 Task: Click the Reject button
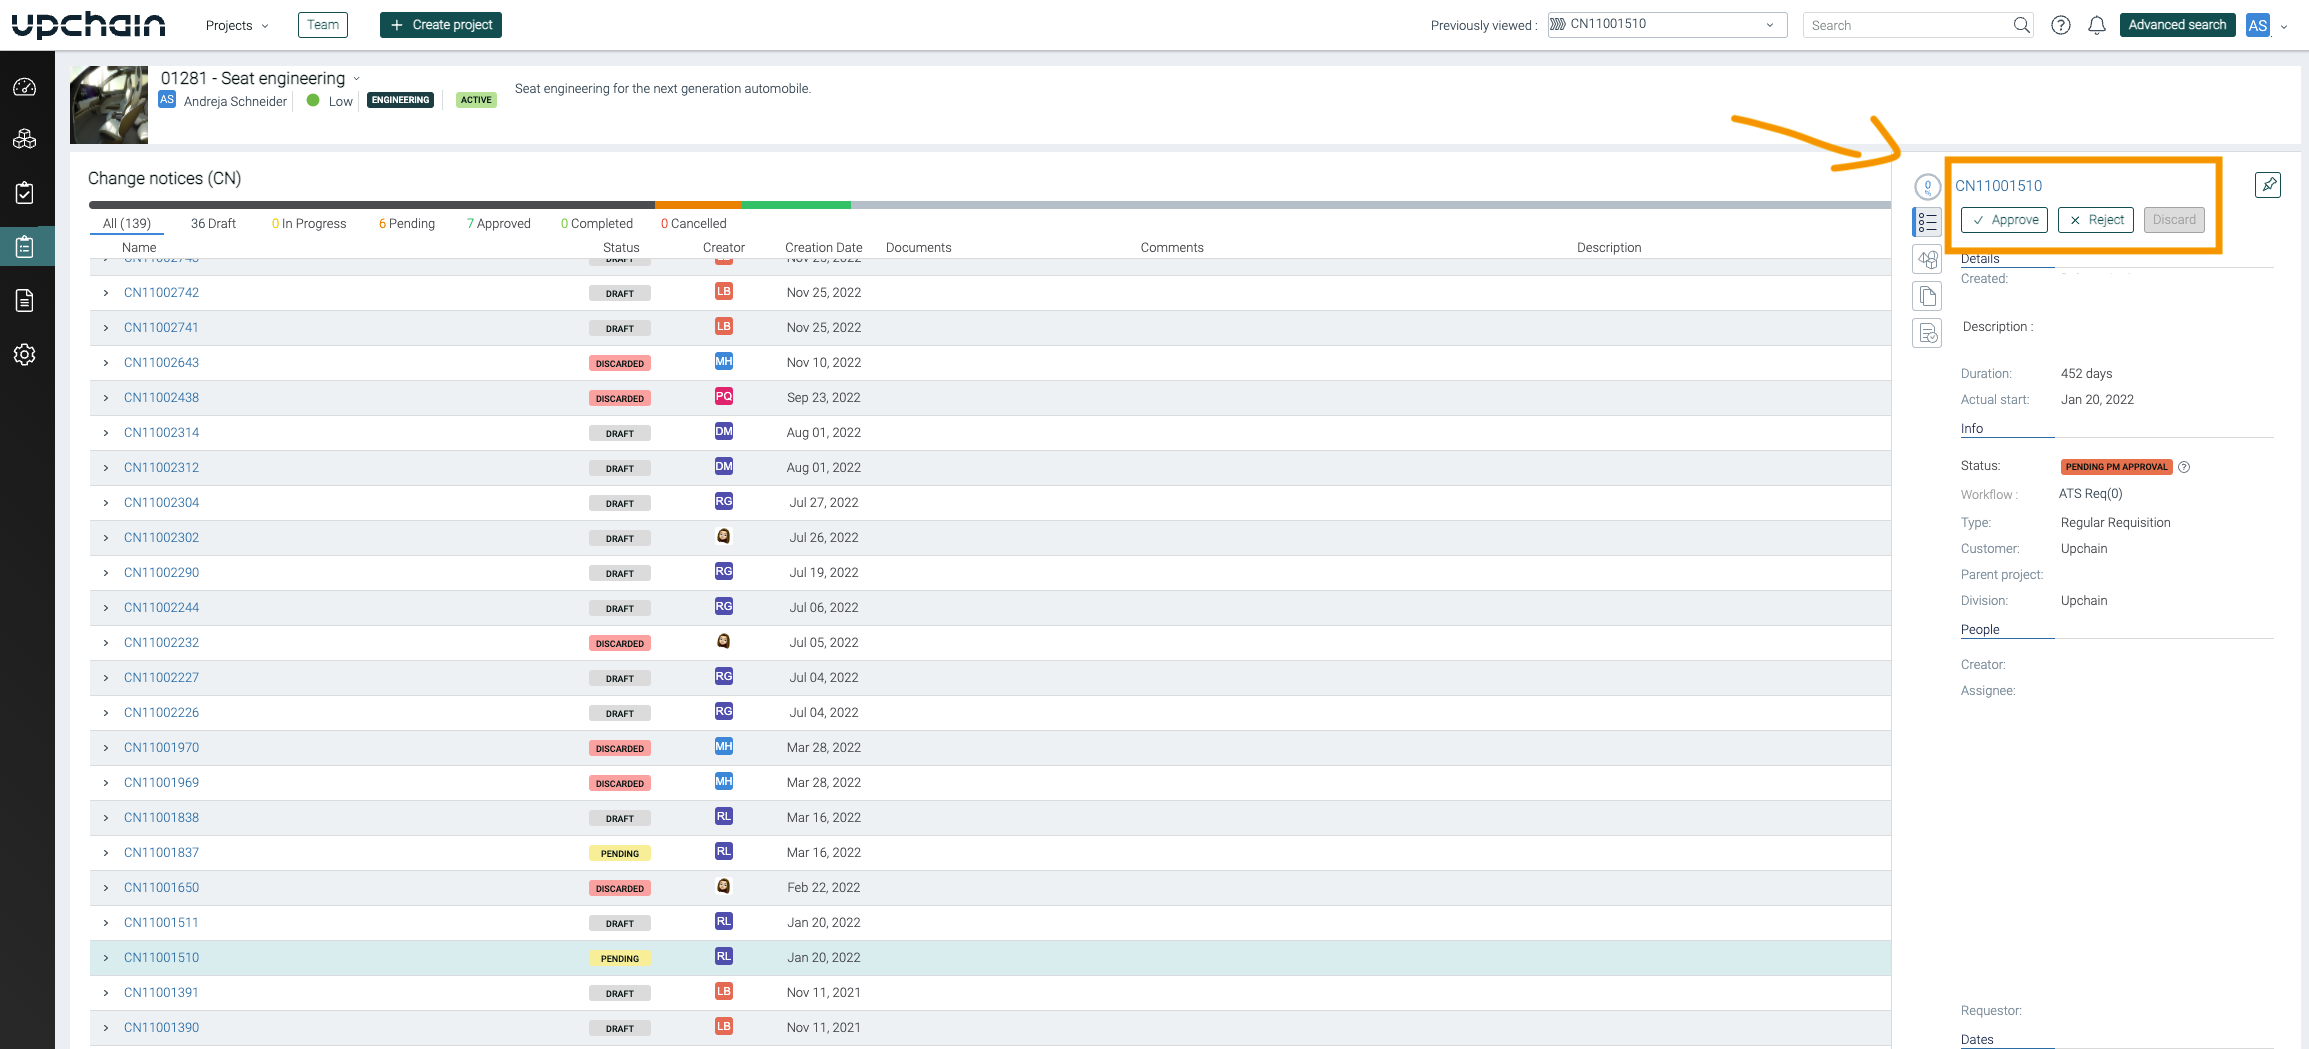point(2096,220)
